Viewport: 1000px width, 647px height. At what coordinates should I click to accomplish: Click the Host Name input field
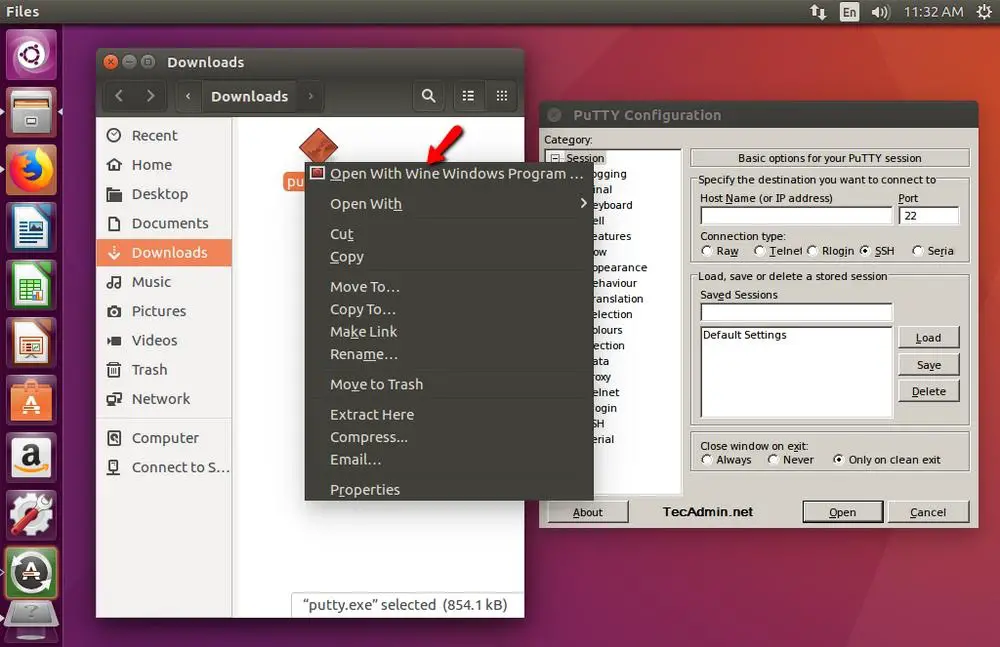pos(795,216)
